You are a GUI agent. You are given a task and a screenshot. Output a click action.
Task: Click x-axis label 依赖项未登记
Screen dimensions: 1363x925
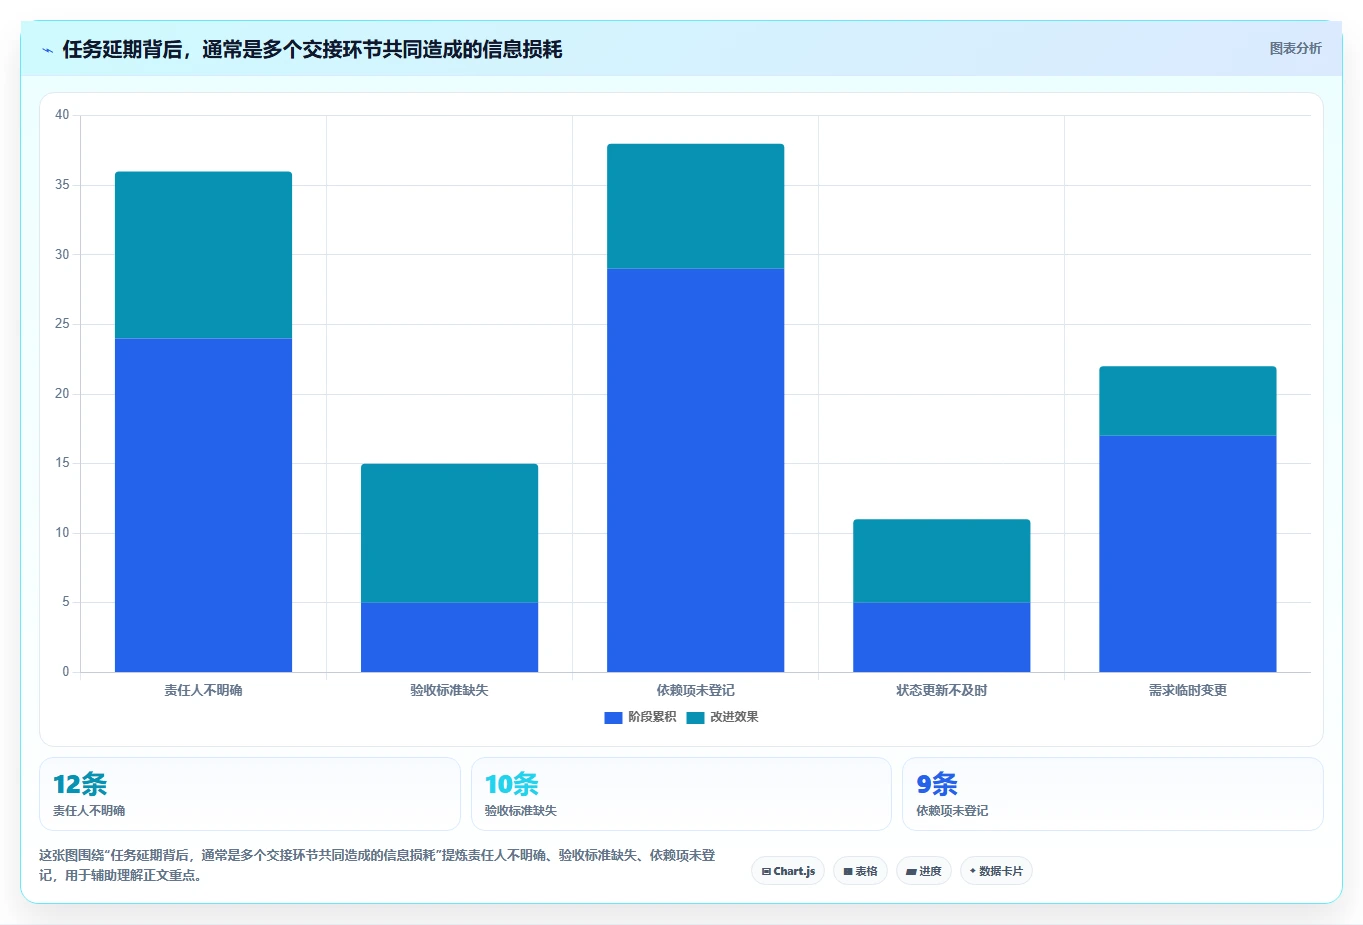point(695,690)
